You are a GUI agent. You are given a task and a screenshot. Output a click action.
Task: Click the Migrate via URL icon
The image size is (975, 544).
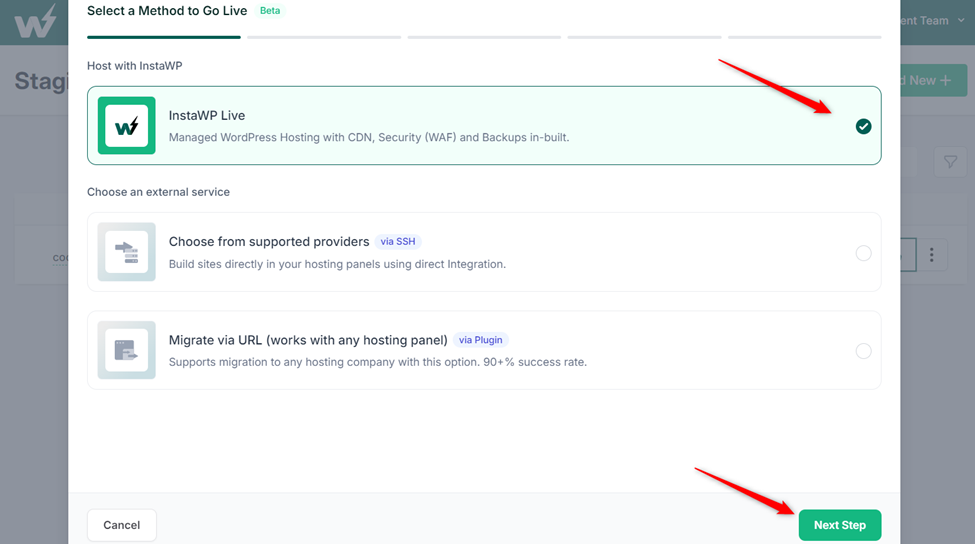[126, 350]
